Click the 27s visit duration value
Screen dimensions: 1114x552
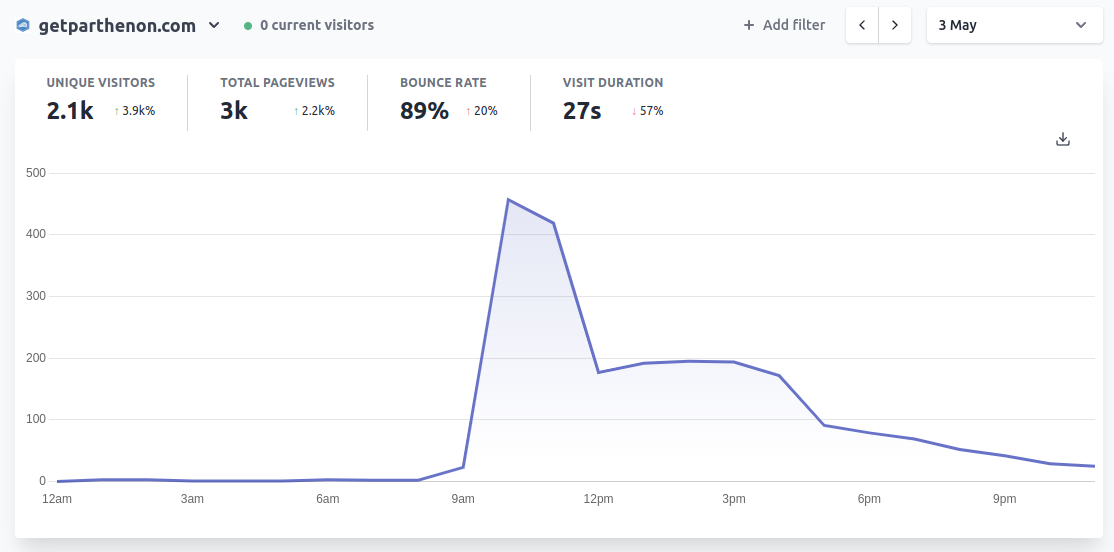coord(582,111)
